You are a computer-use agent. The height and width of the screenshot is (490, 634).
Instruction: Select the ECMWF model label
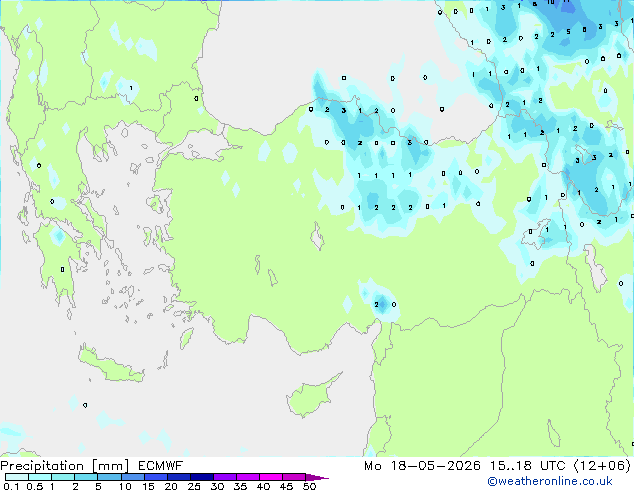point(161,466)
